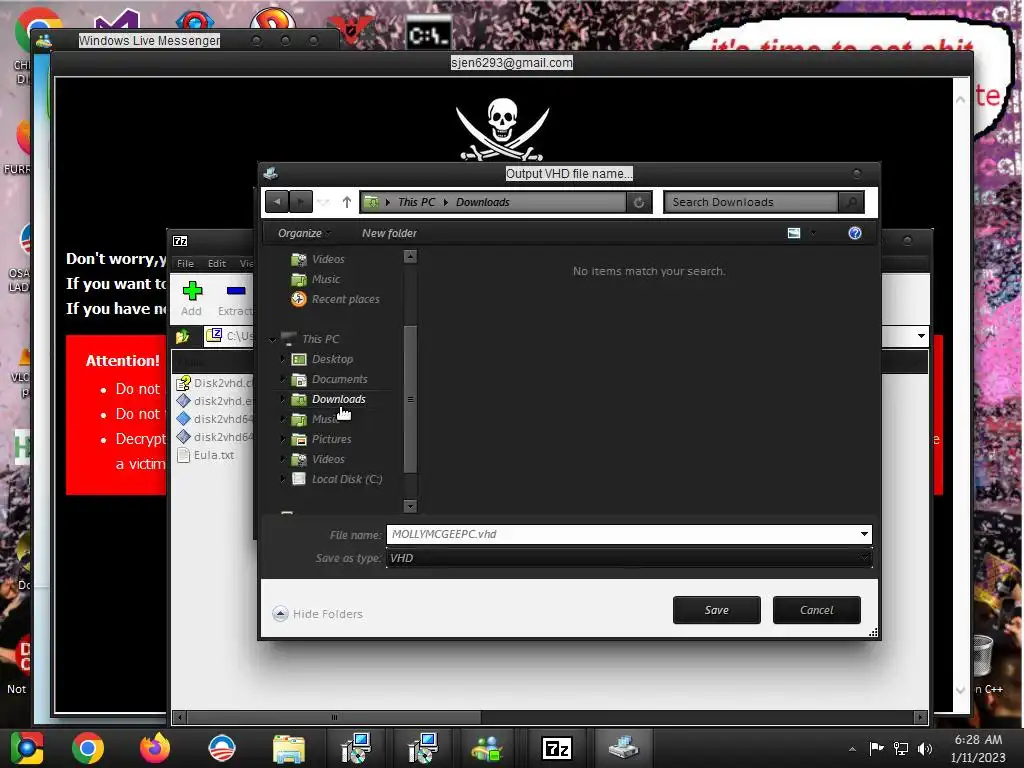Go up one folder level arrow
Image resolution: width=1024 pixels, height=768 pixels.
pos(347,202)
